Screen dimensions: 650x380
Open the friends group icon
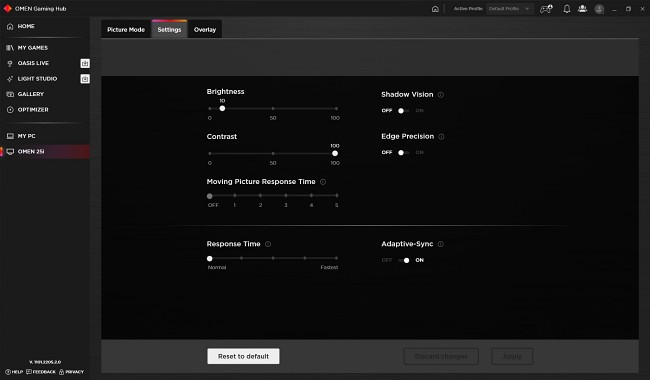pos(582,9)
